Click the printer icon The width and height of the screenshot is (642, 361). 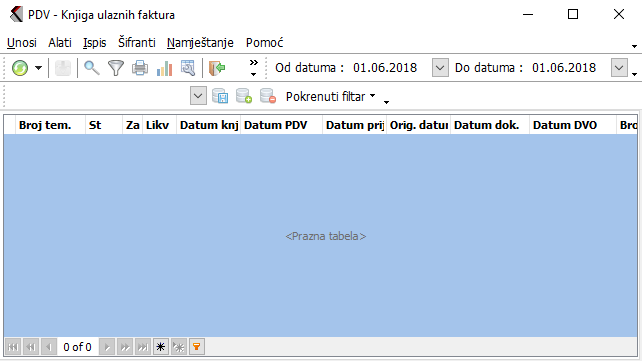point(140,68)
